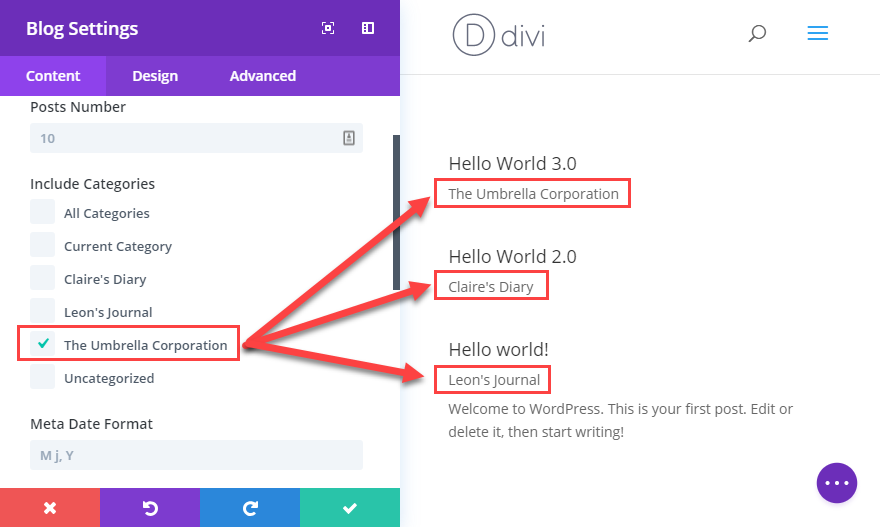880x527 pixels.
Task: Open the Hello World 3.0 post title
Action: [512, 163]
